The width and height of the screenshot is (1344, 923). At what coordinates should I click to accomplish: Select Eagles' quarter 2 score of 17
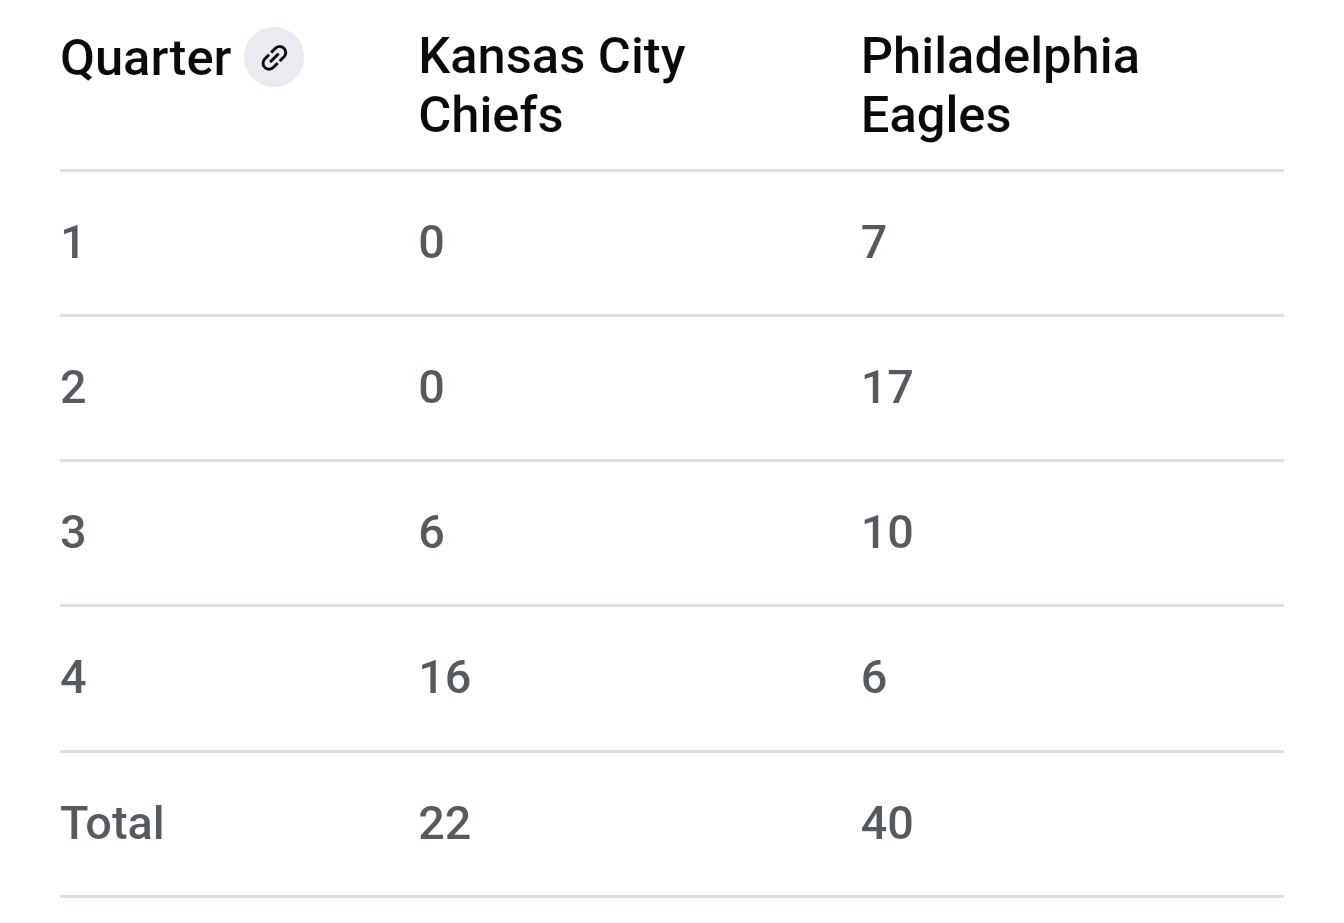click(x=887, y=388)
